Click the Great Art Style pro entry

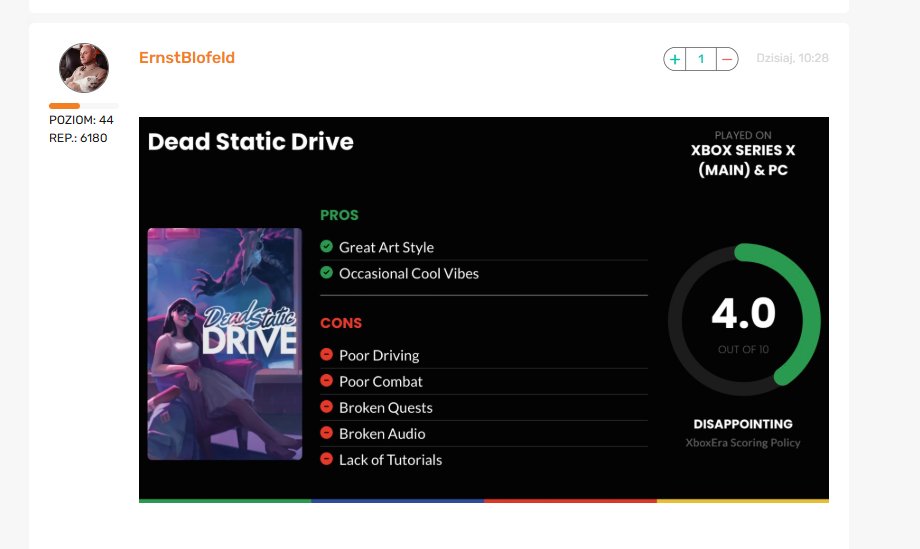[386, 248]
